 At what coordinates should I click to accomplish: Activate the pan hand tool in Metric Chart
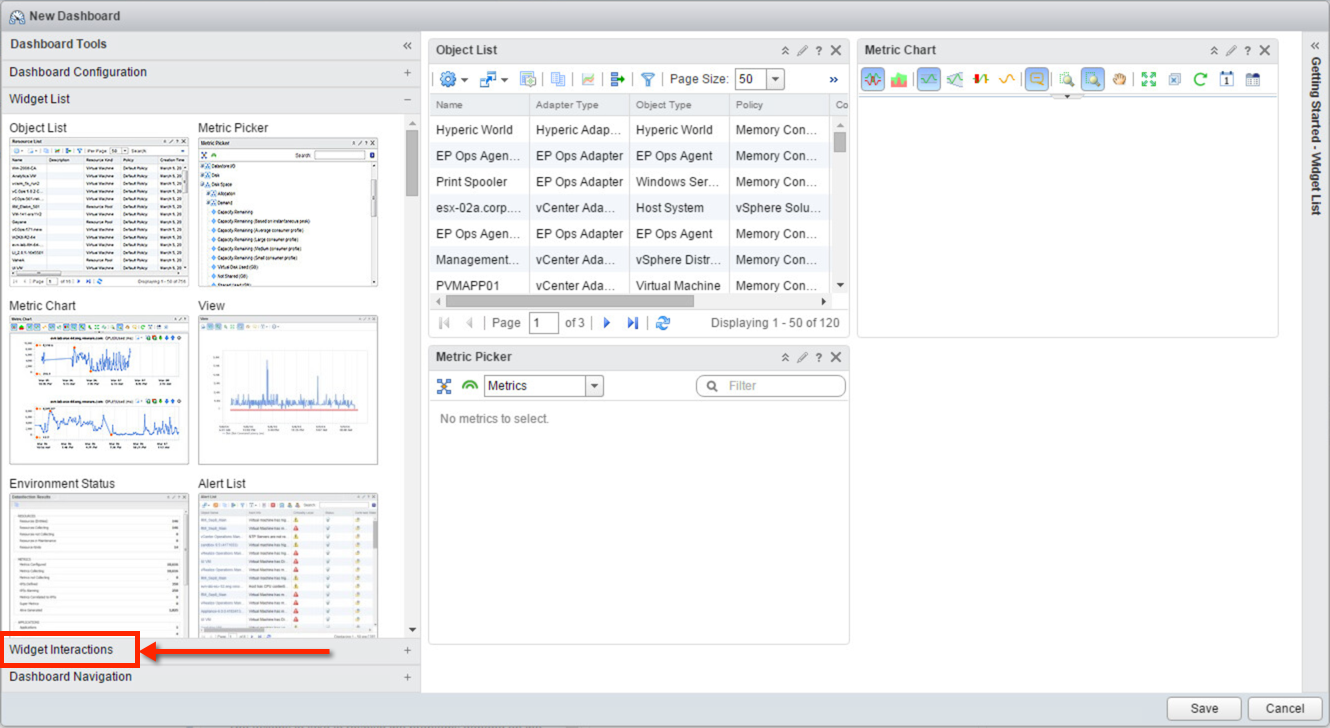pyautogui.click(x=1119, y=79)
